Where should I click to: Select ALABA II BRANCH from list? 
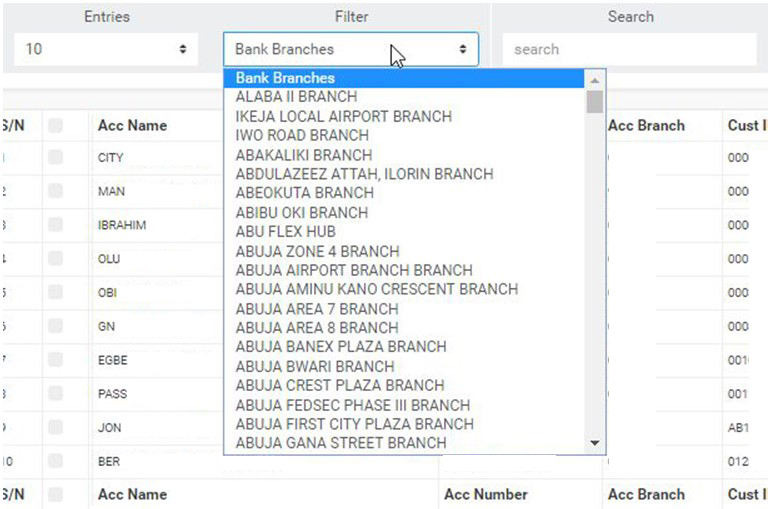pyautogui.click(x=296, y=97)
